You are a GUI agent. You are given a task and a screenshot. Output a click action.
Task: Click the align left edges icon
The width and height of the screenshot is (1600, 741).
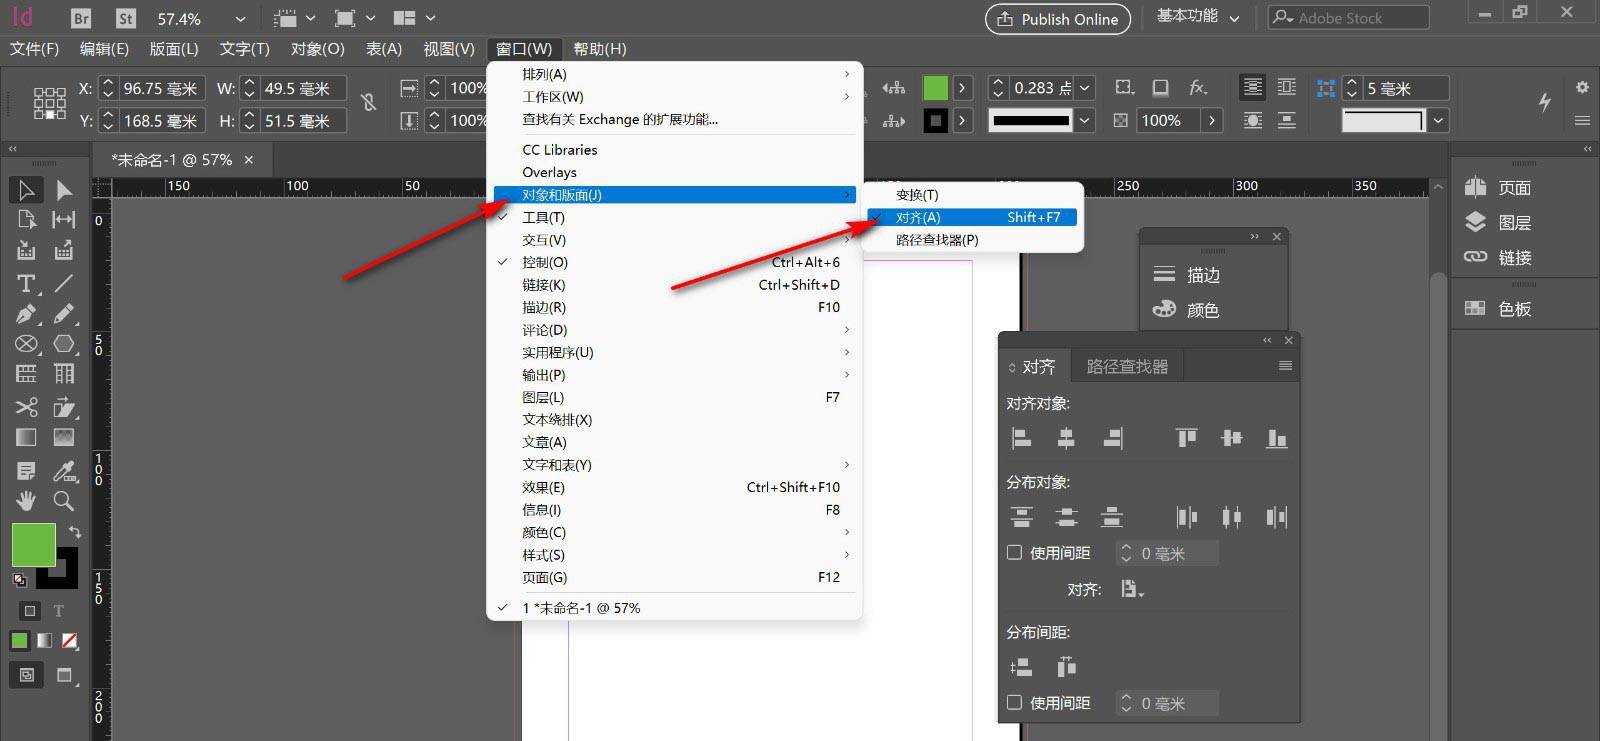coord(1021,438)
